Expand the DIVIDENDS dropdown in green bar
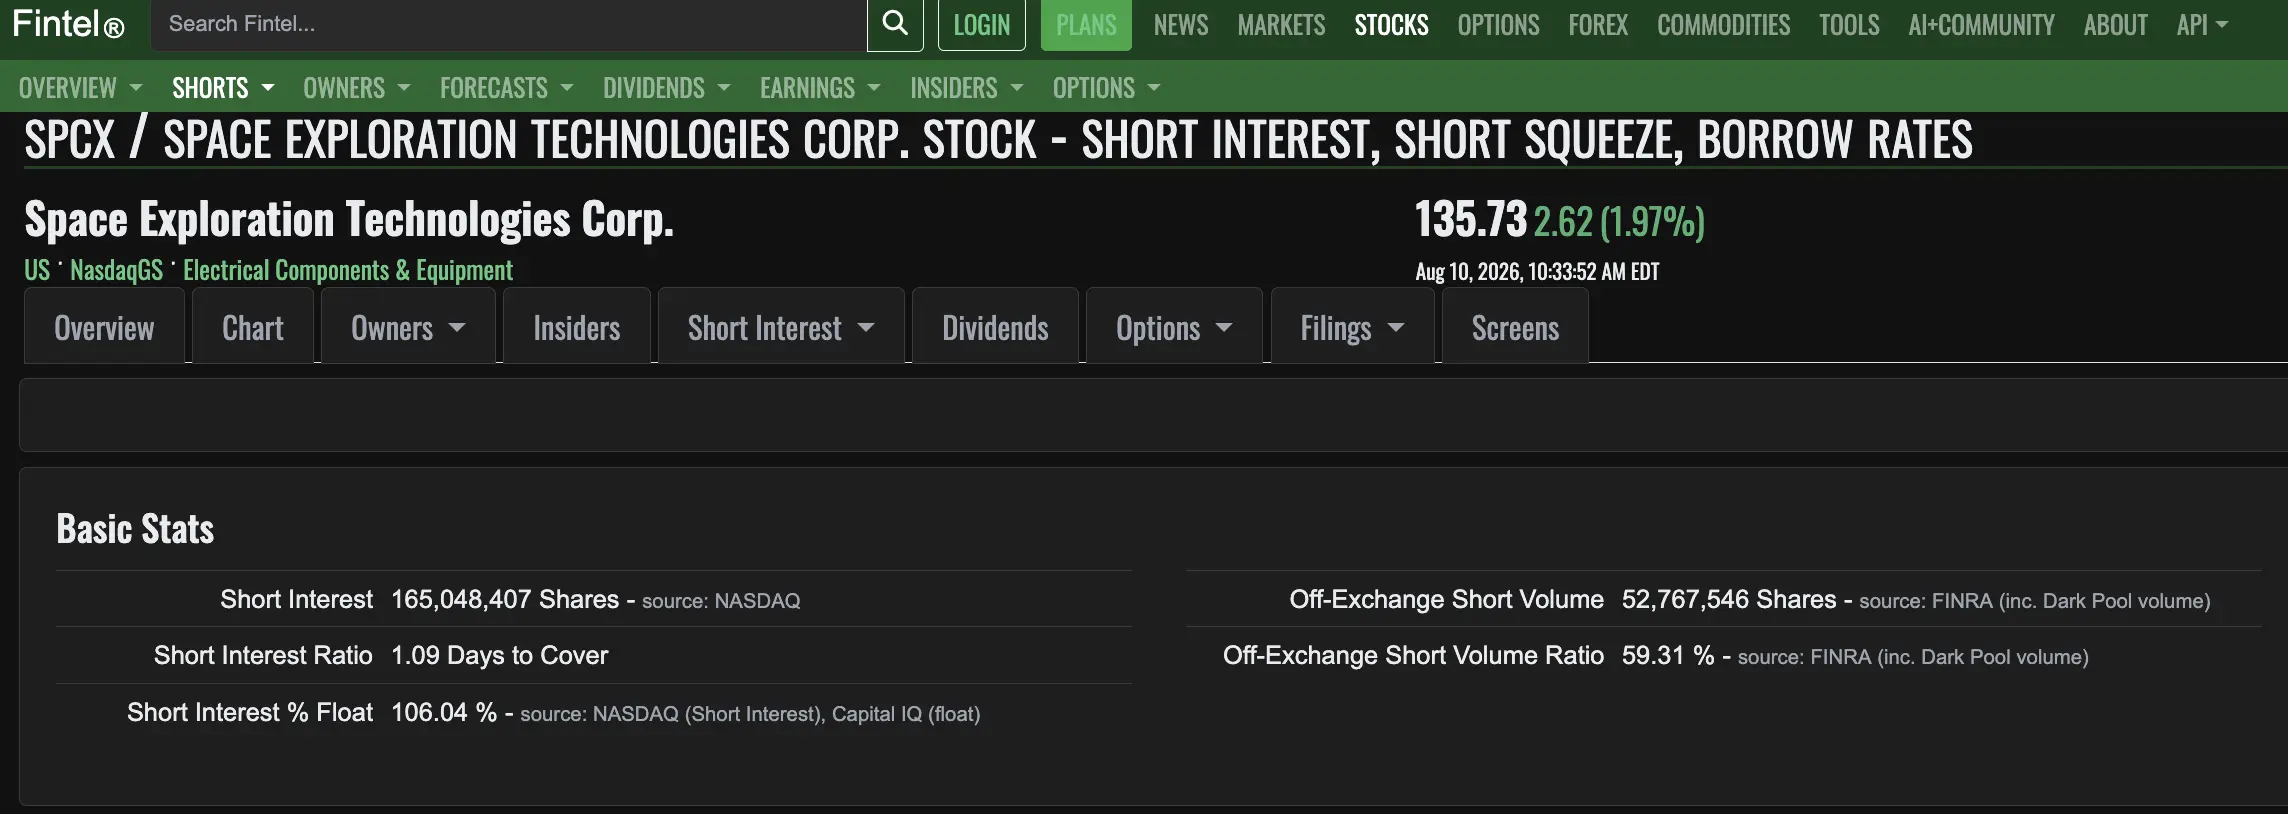2288x814 pixels. [667, 88]
